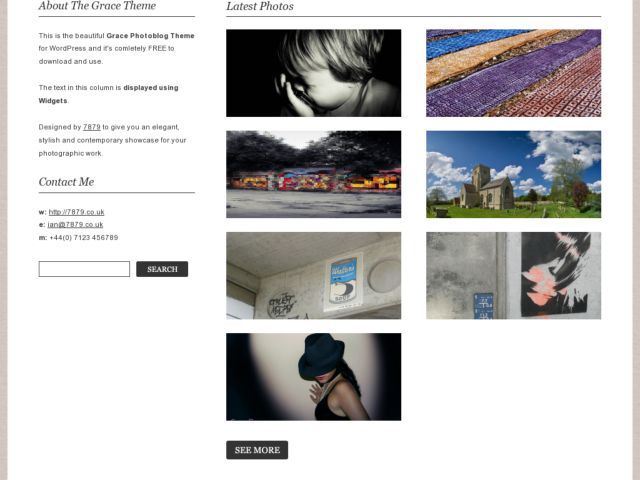The height and width of the screenshot is (480, 640).
Task: Select the soup can poster photo
Action: [x=313, y=276]
